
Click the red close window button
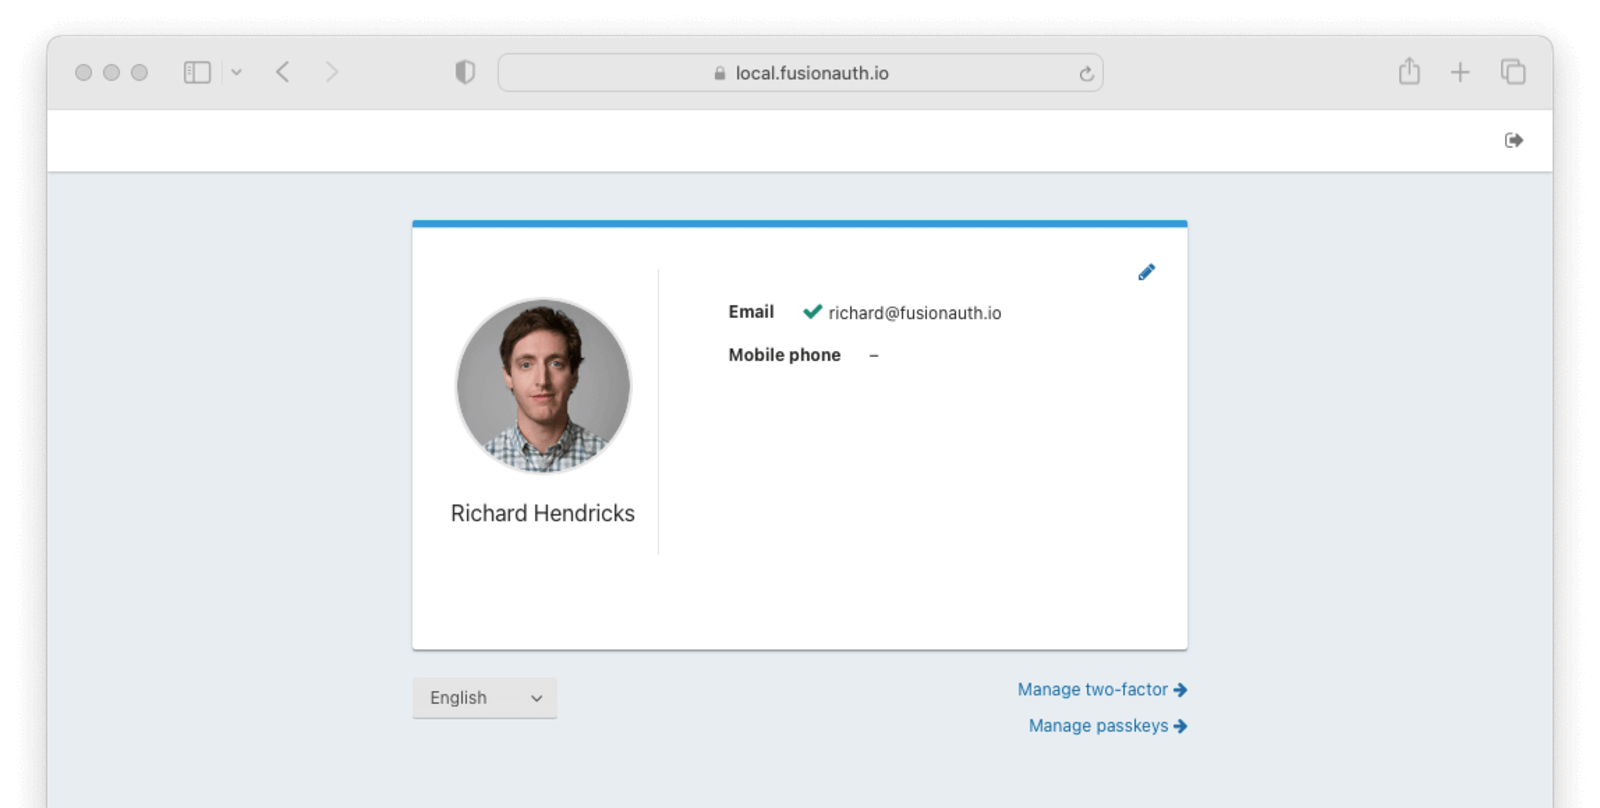[84, 72]
